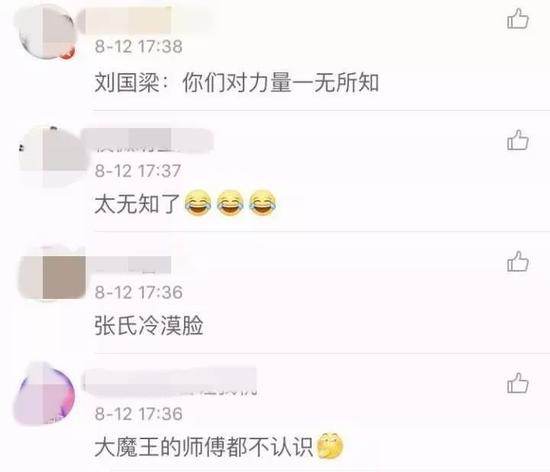The height and width of the screenshot is (472, 550).
Task: Click the 8-12 17:38 timestamp
Action: coord(139,47)
